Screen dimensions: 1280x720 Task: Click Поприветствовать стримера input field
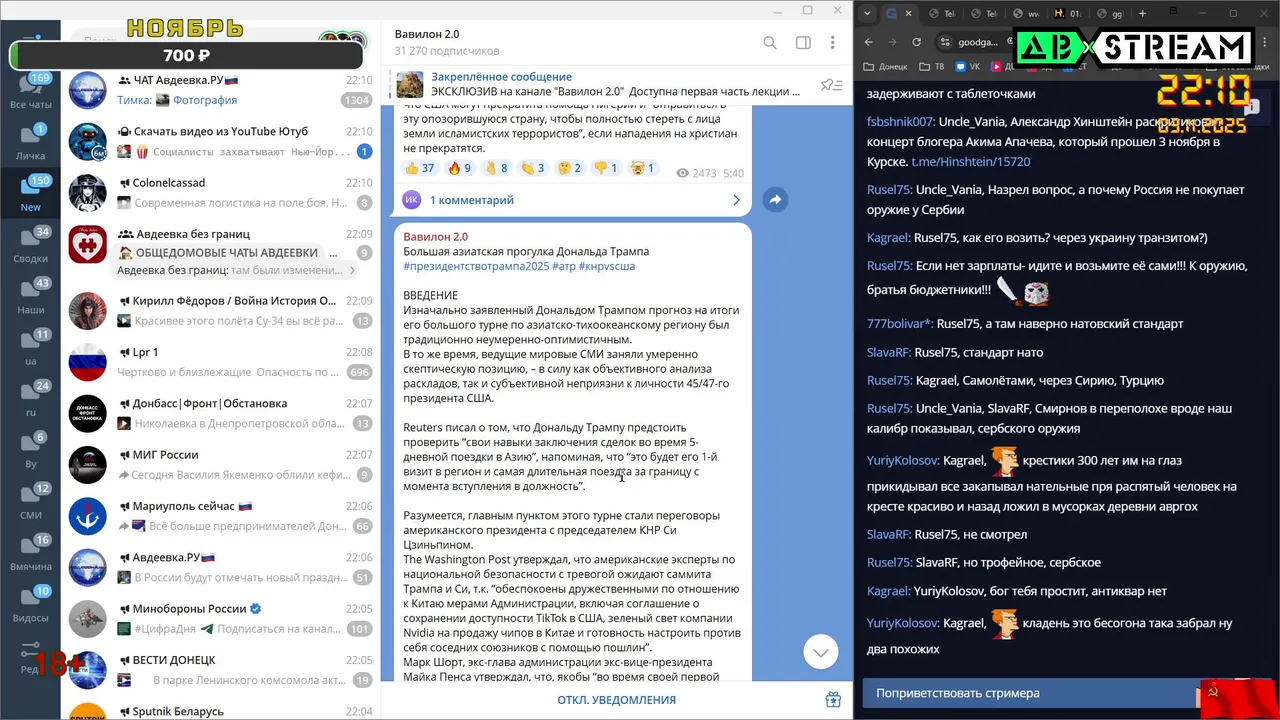pos(1030,693)
